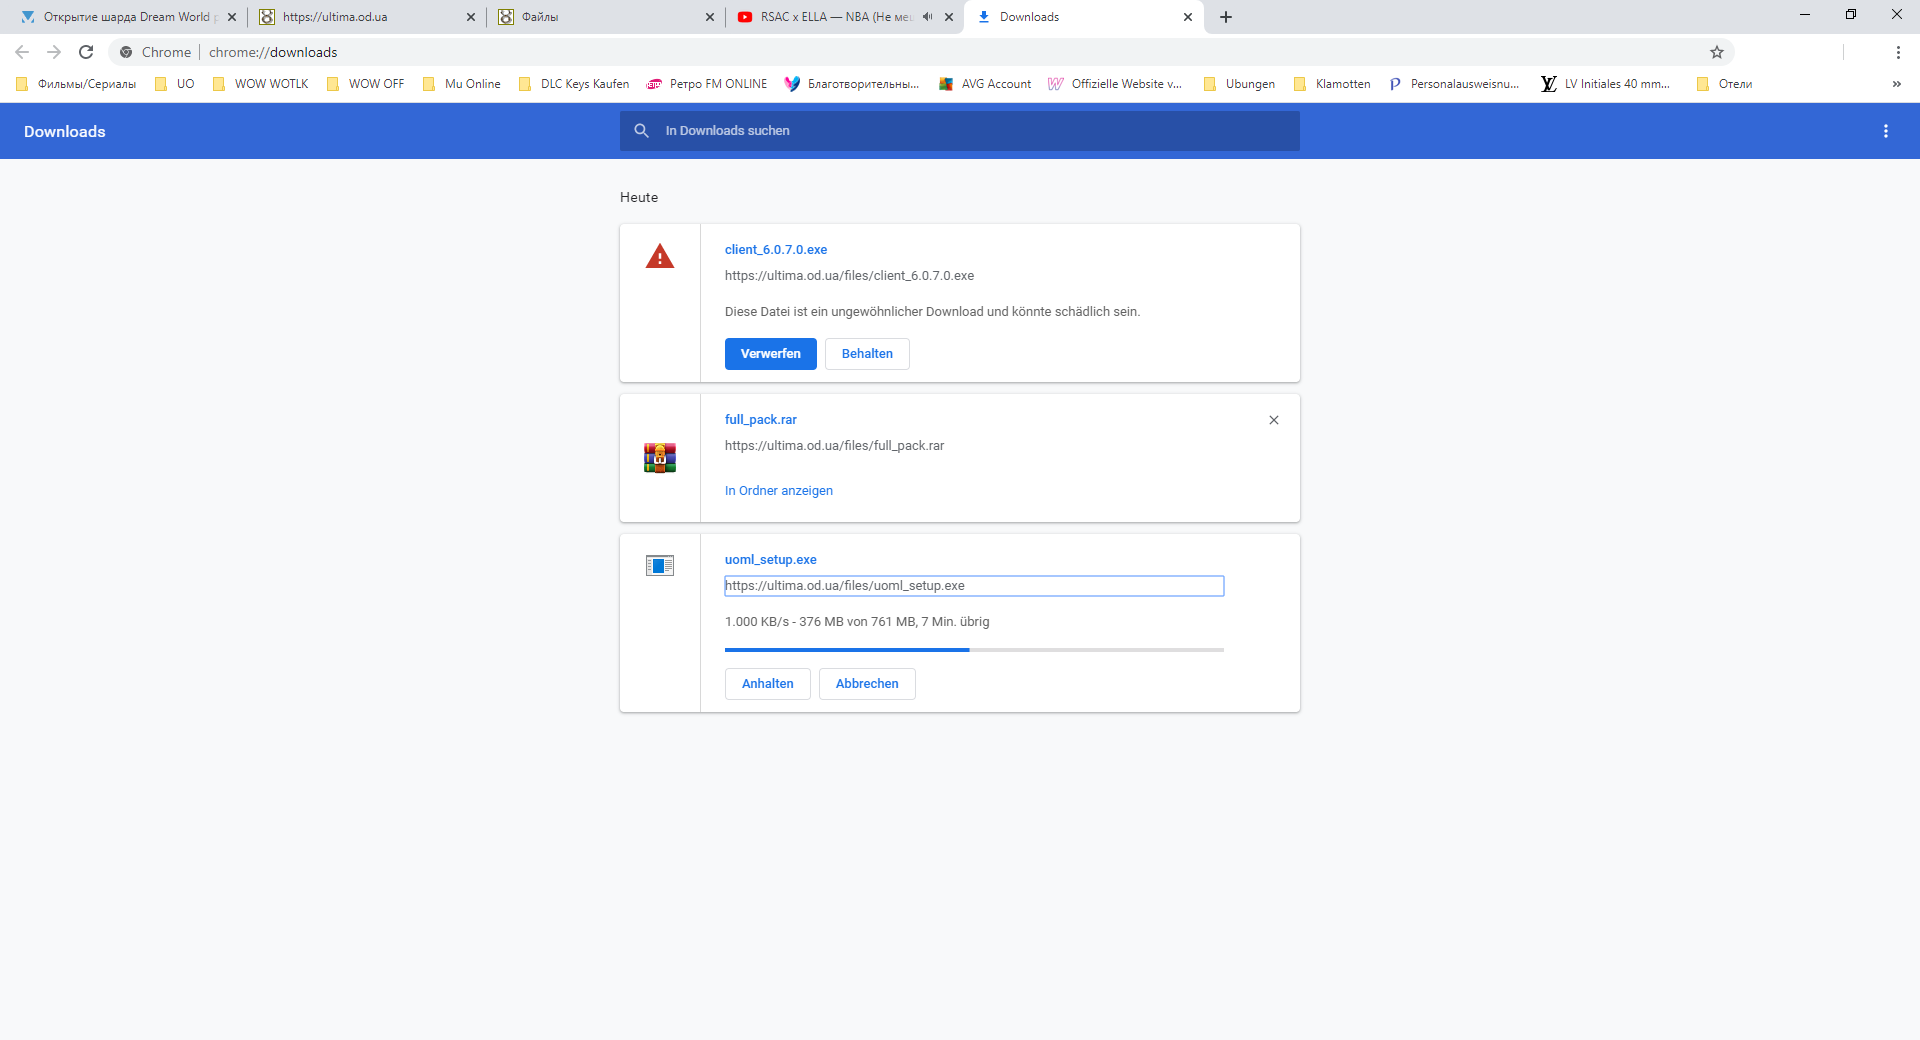
Task: Open the Downloads page more-actions menu
Action: tap(1886, 131)
